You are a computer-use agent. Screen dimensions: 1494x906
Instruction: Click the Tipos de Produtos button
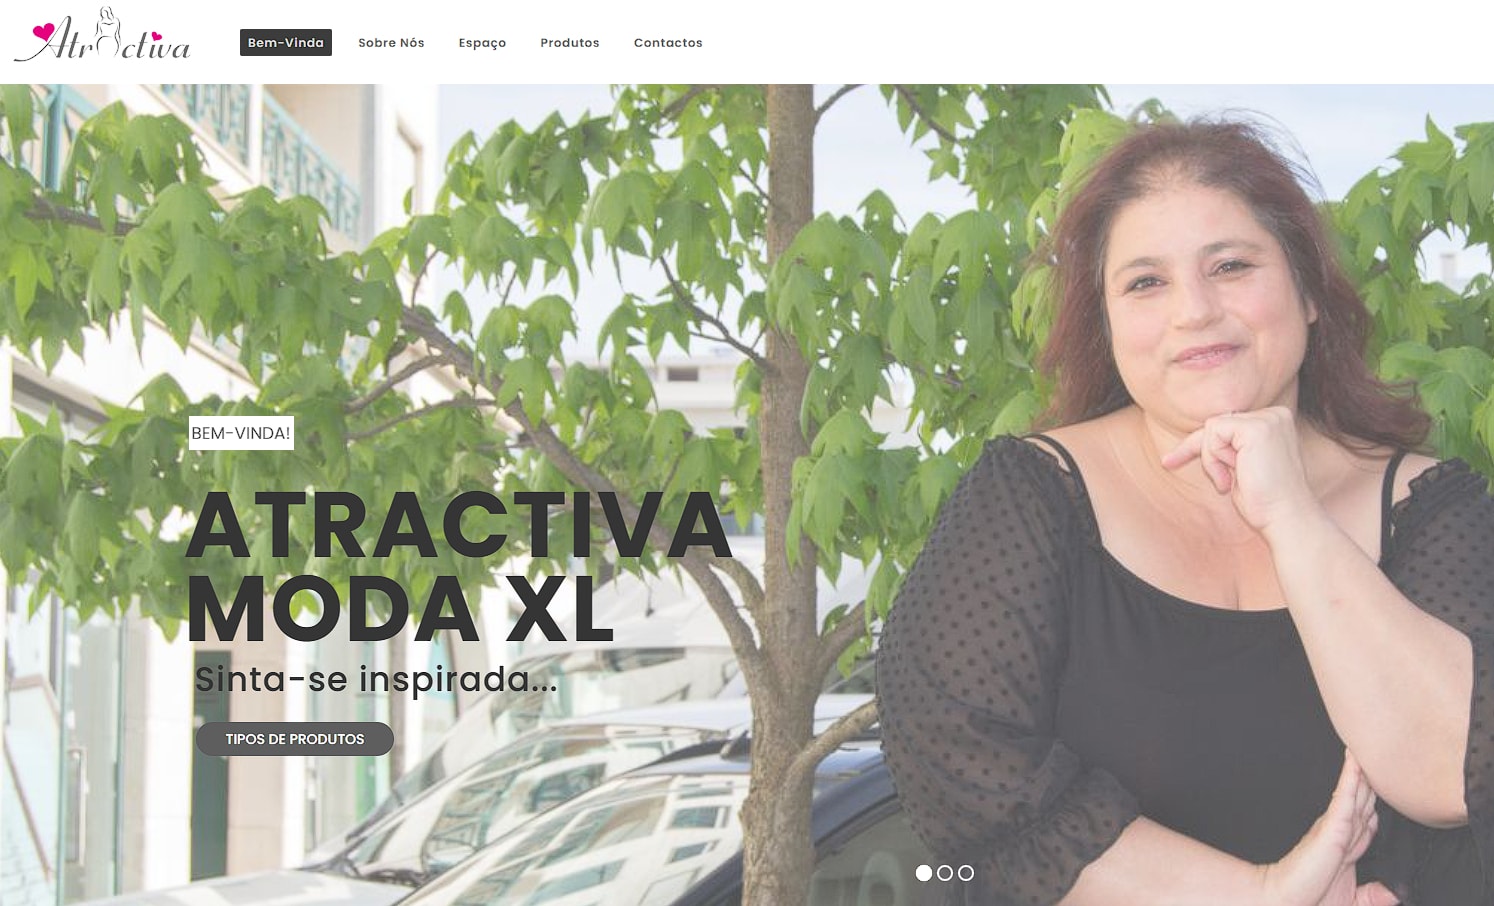295,739
